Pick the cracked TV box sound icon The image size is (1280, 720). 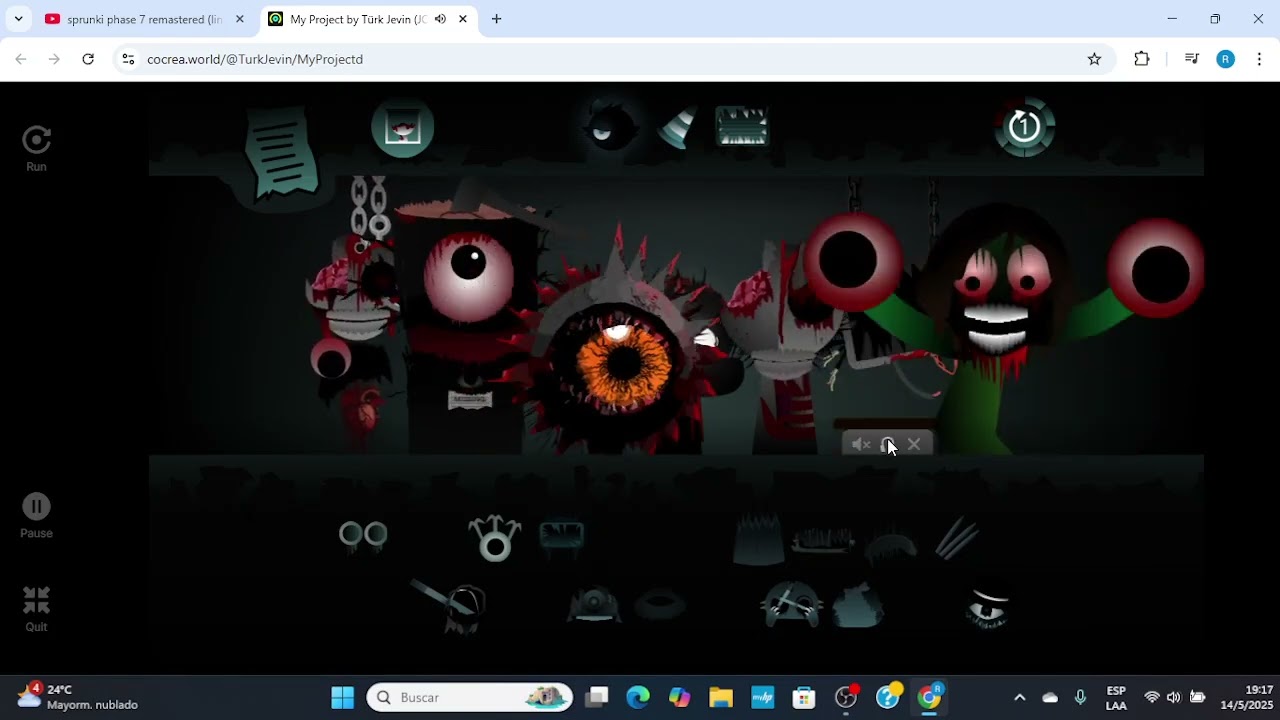point(562,536)
